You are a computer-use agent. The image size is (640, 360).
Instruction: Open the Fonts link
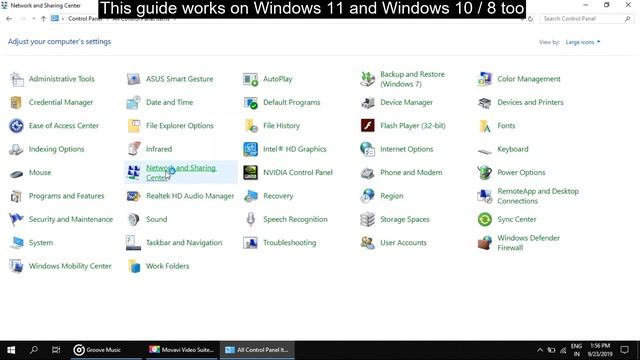(x=506, y=126)
